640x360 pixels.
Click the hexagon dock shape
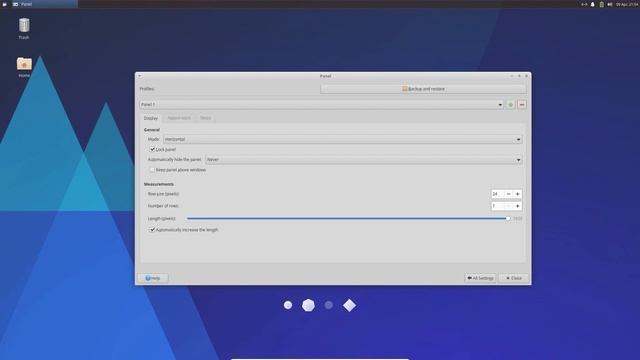pos(308,305)
